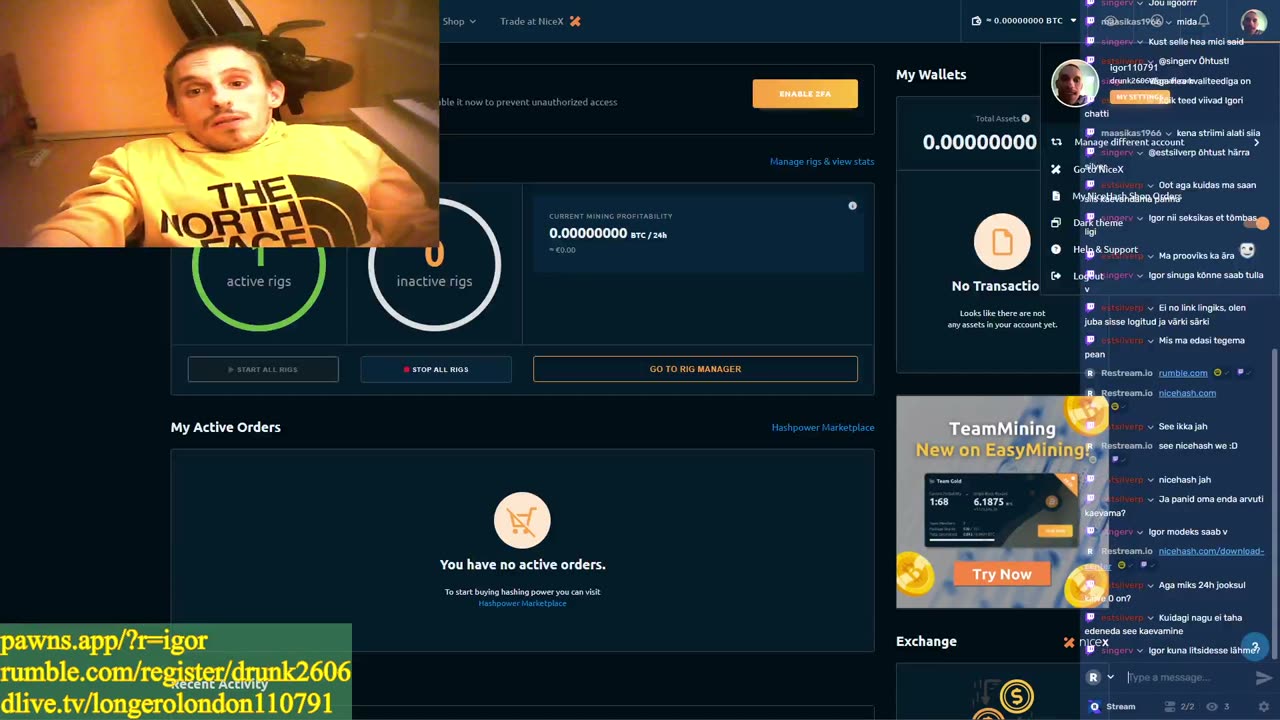Click the Help & Support question icon
The height and width of the screenshot is (720, 1280).
pos(1056,249)
